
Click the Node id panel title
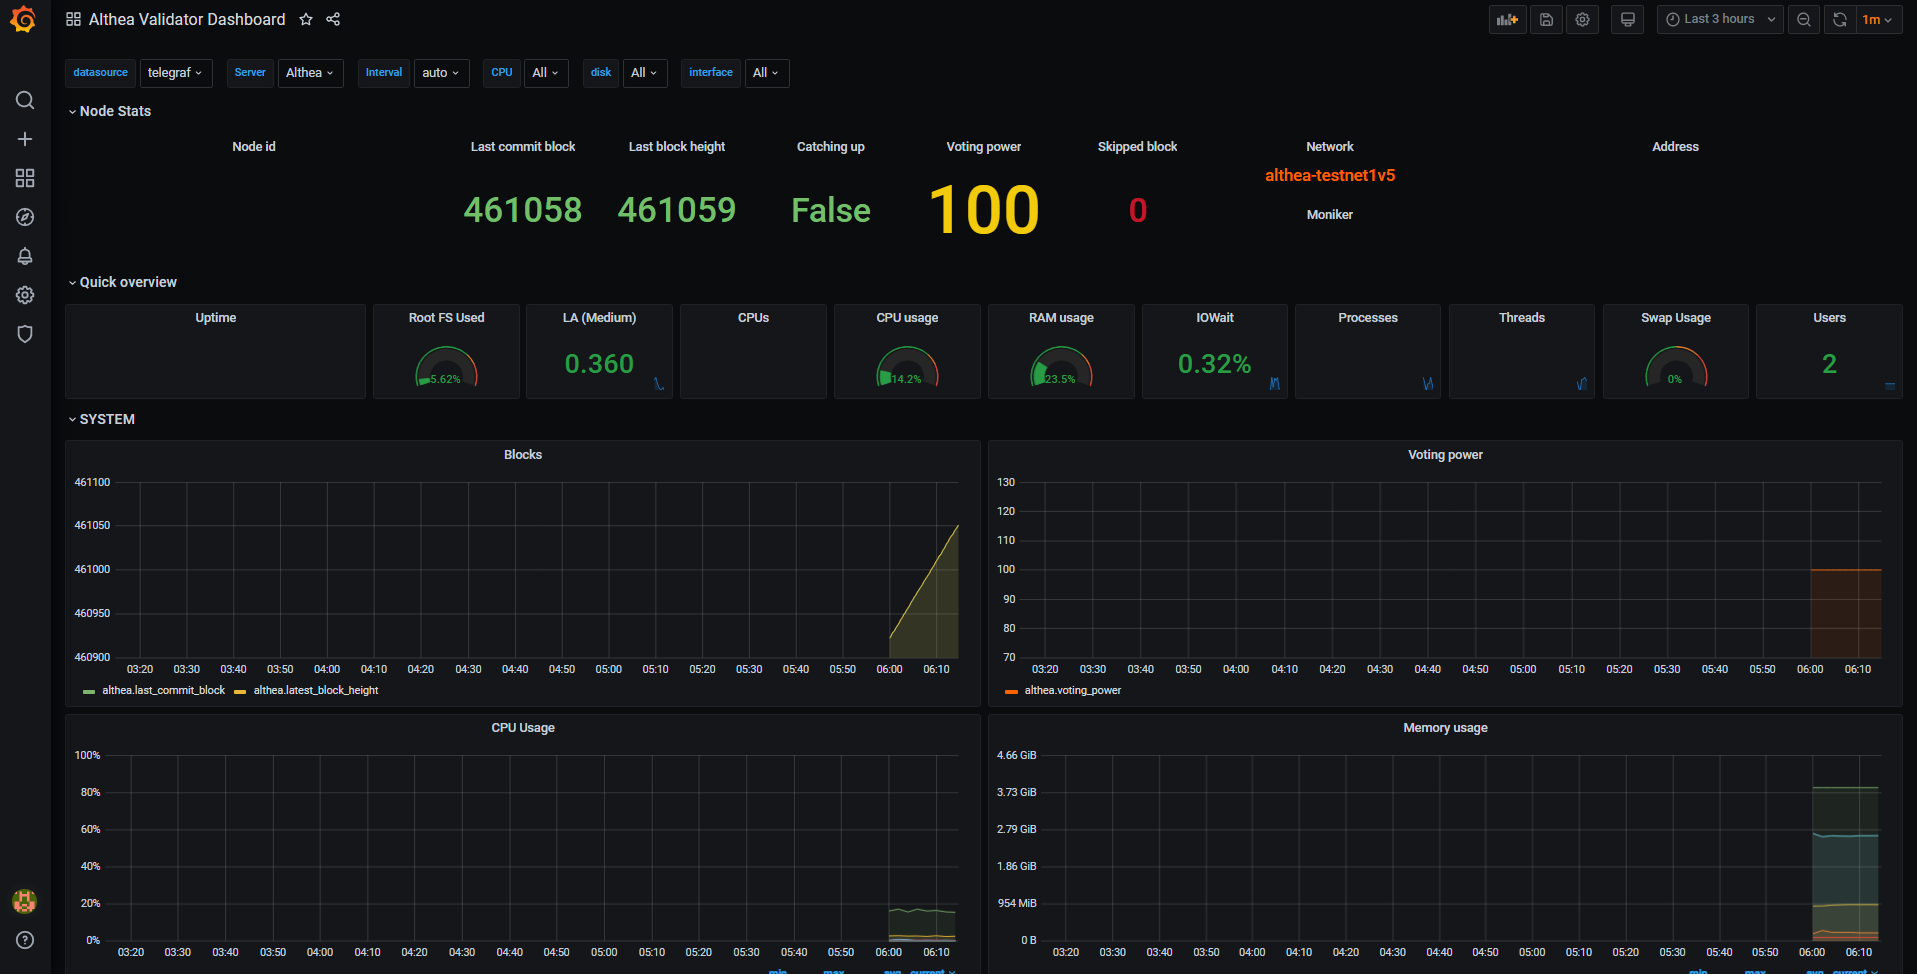tap(254, 147)
